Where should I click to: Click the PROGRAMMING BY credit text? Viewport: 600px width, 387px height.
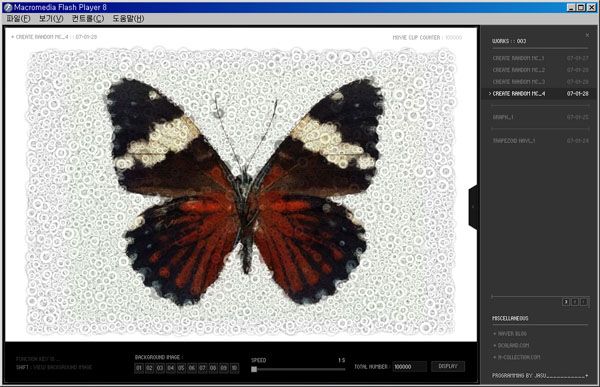tap(519, 376)
